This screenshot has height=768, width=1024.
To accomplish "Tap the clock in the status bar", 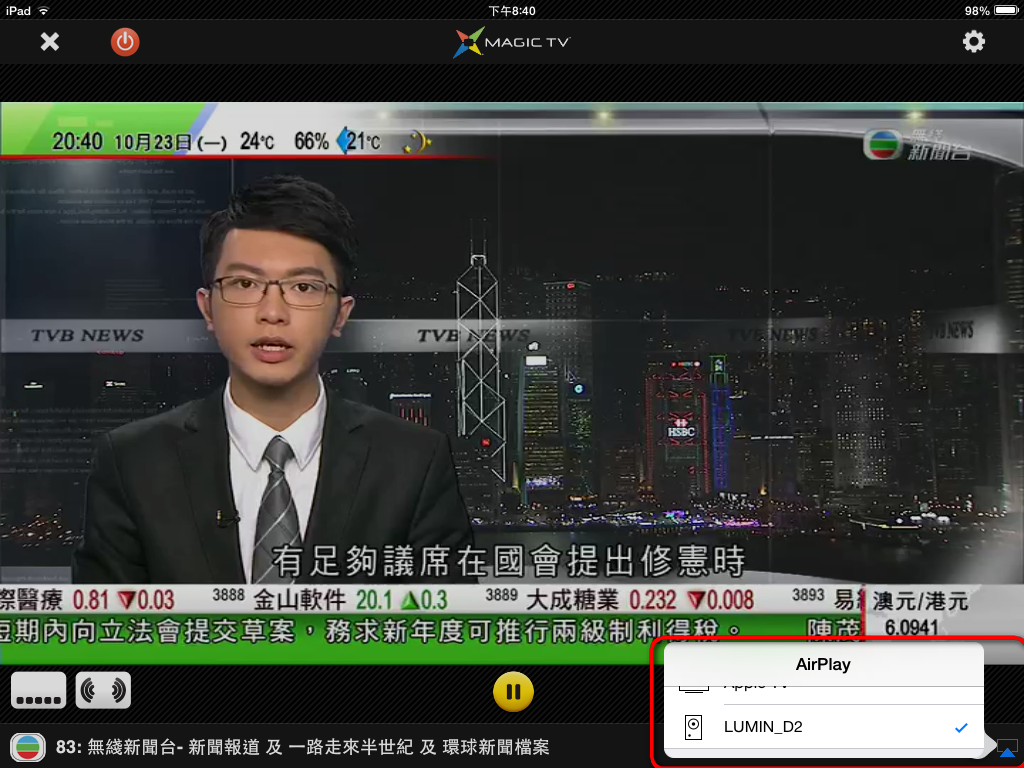I will [511, 10].
